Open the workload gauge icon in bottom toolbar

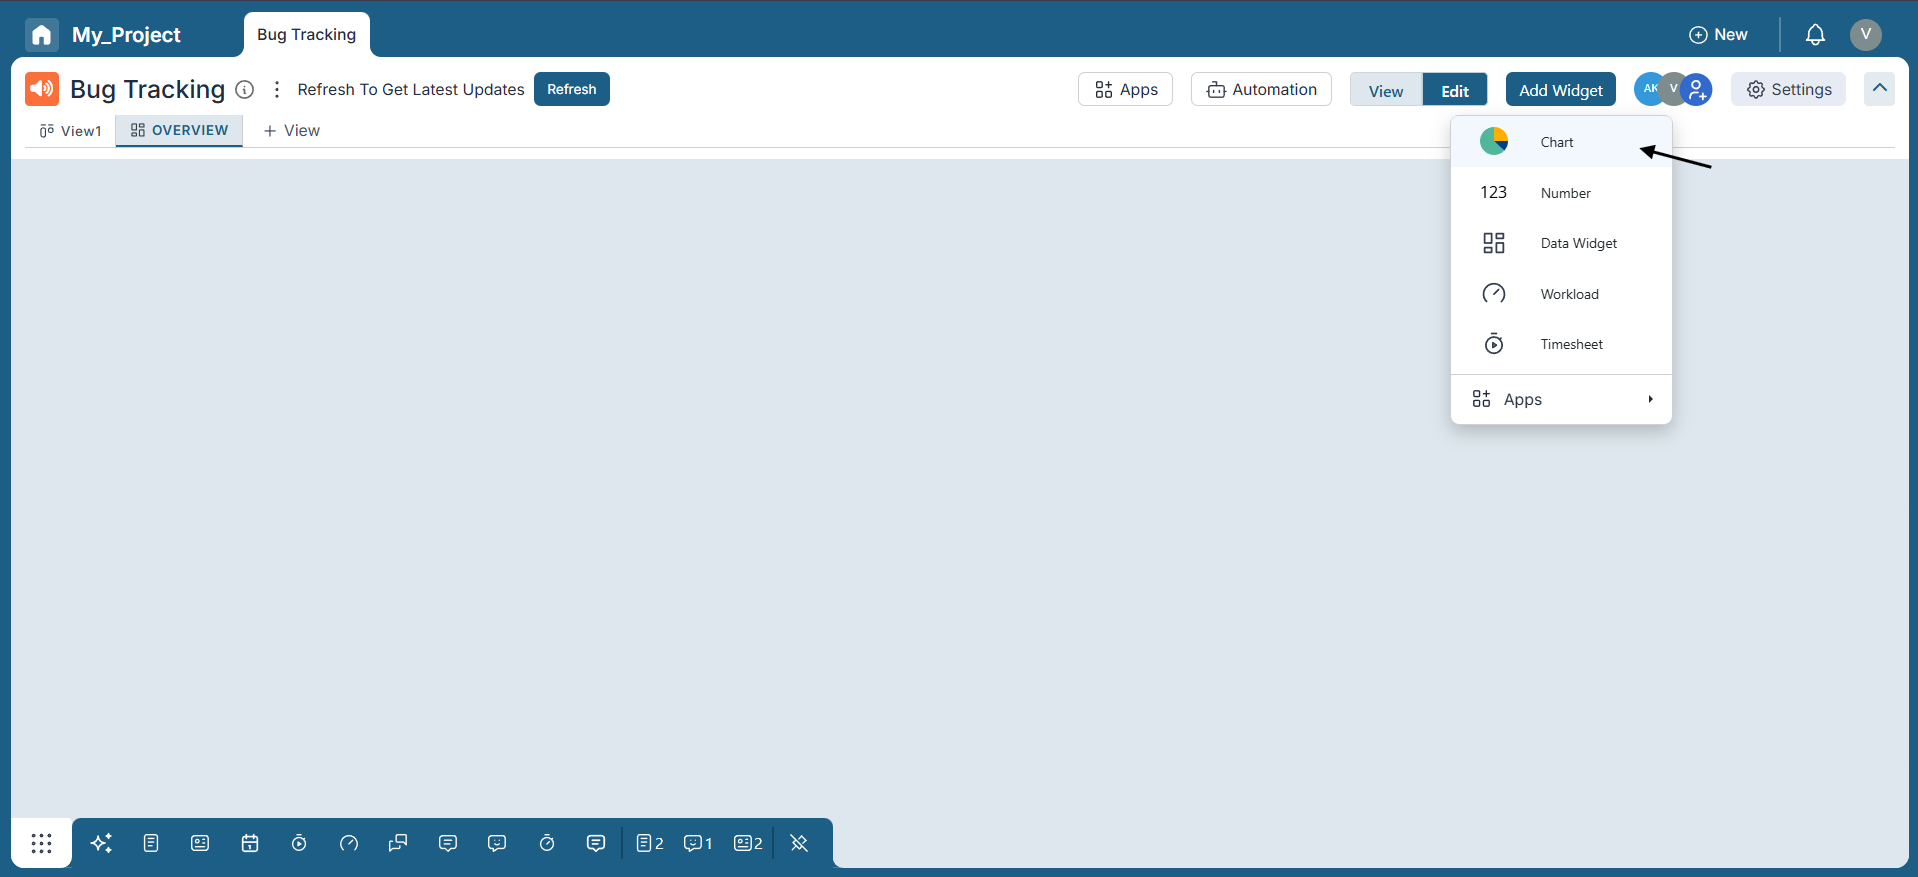point(349,843)
